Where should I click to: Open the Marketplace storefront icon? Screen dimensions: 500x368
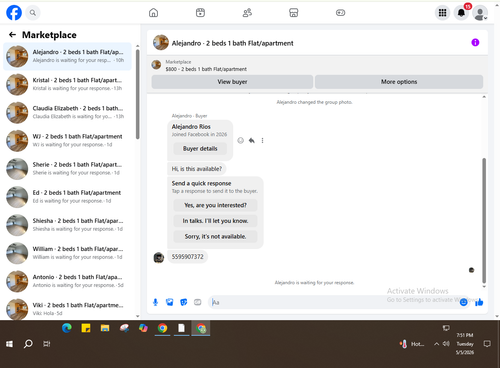tap(294, 13)
